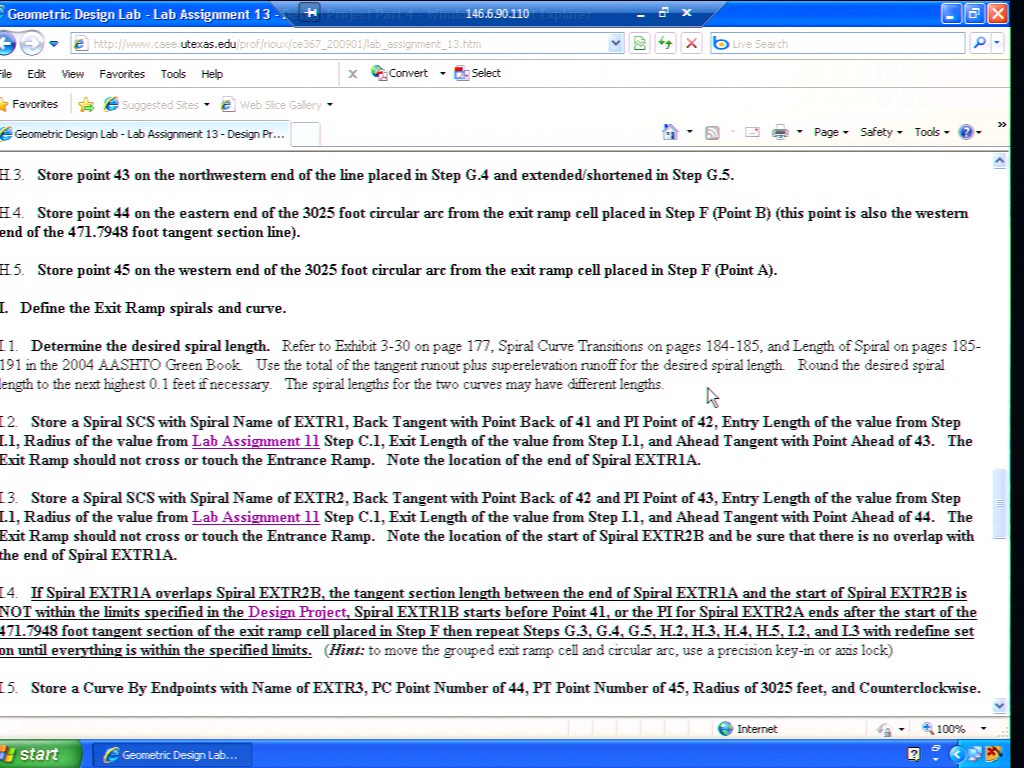The height and width of the screenshot is (768, 1024).
Task: Click the RSS feeds icon
Action: click(x=712, y=133)
